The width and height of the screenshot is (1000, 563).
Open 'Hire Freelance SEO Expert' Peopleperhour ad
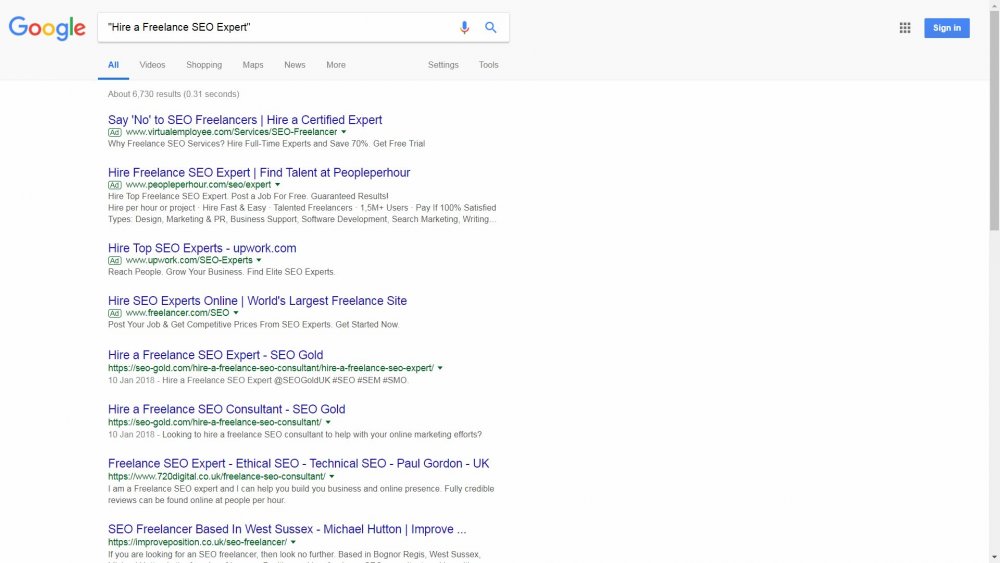259,173
